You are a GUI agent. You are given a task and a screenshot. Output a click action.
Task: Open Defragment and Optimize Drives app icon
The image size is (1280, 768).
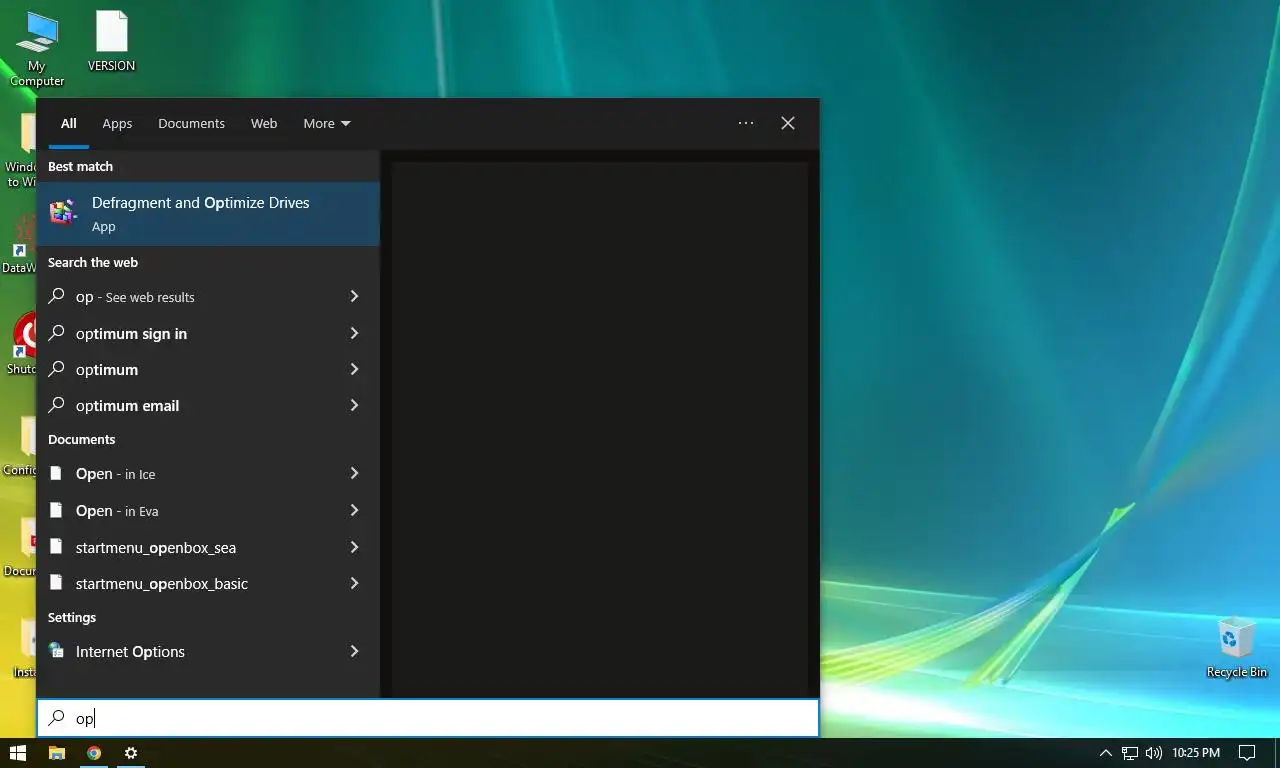pos(63,212)
